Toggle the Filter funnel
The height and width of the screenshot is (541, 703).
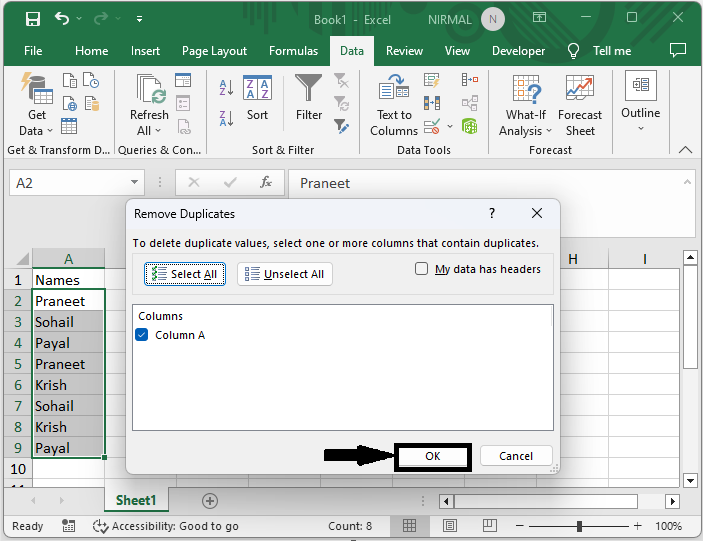click(x=308, y=97)
